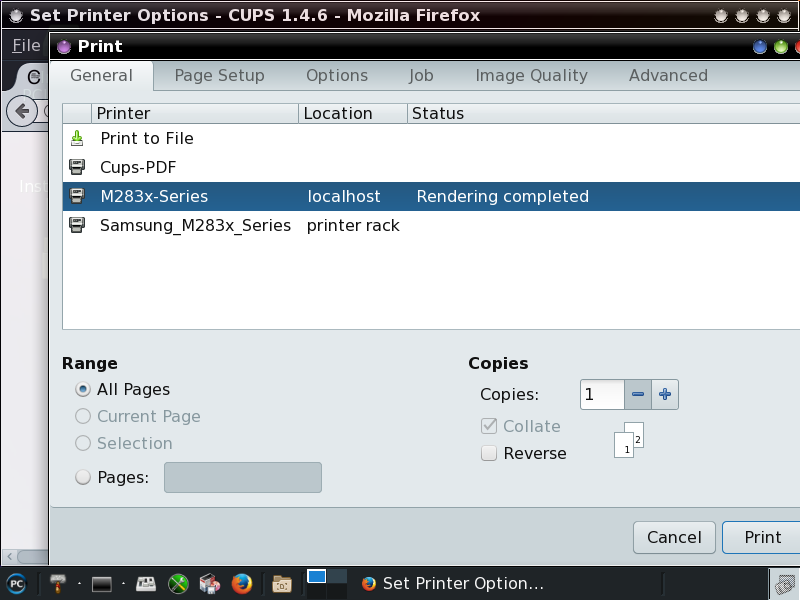Click the Cancel button
Image resolution: width=800 pixels, height=600 pixels.
(674, 537)
